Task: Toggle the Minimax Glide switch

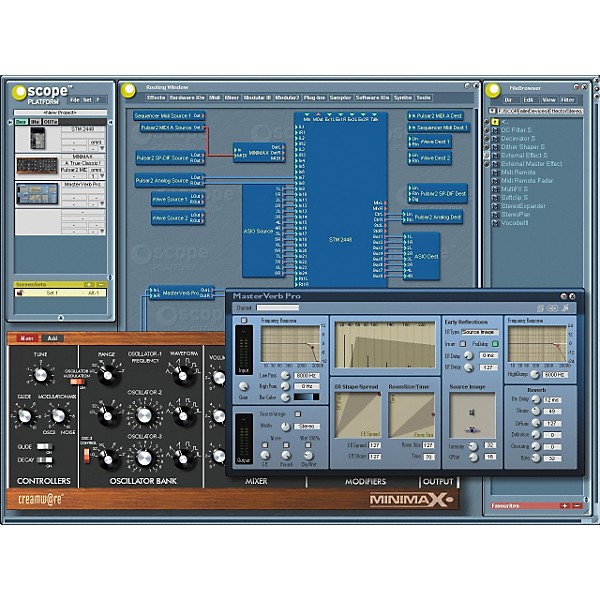Action: tap(45, 447)
